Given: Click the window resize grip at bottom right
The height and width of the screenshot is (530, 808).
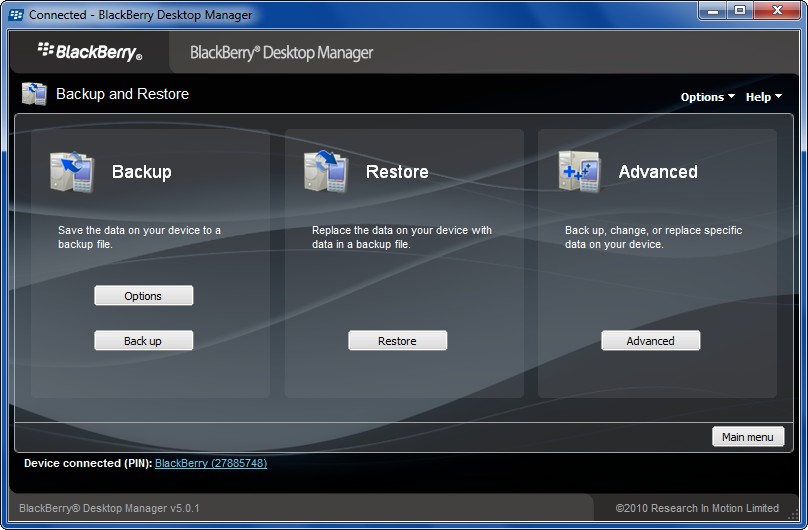Looking at the screenshot, I should tap(794, 515).
